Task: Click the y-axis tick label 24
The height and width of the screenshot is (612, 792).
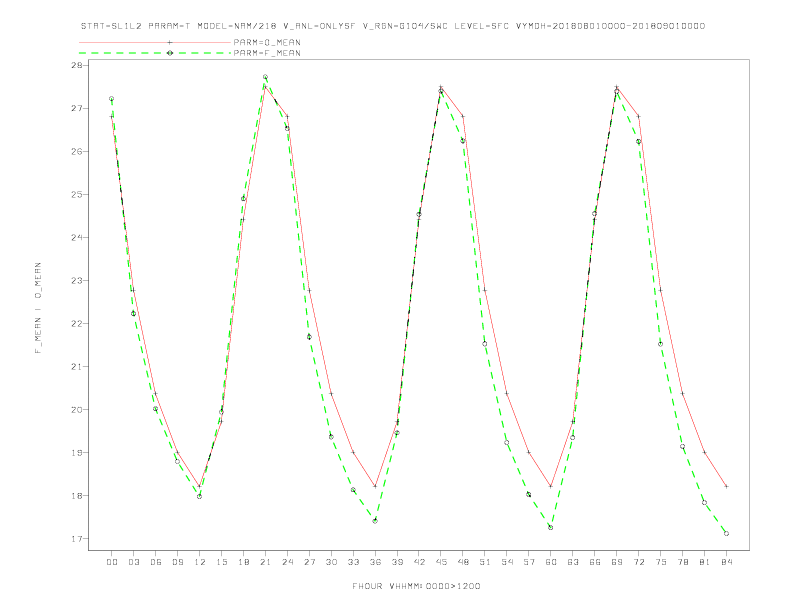Action: pyautogui.click(x=78, y=237)
